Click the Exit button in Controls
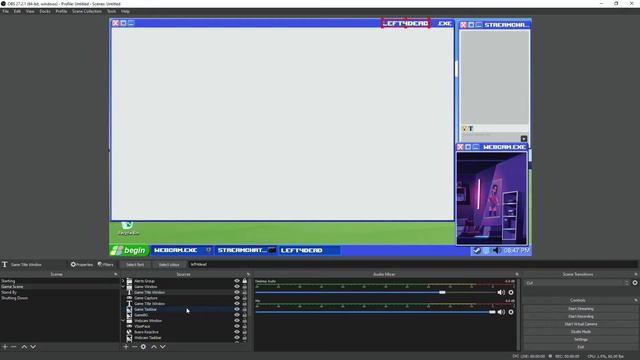 pyautogui.click(x=580, y=347)
